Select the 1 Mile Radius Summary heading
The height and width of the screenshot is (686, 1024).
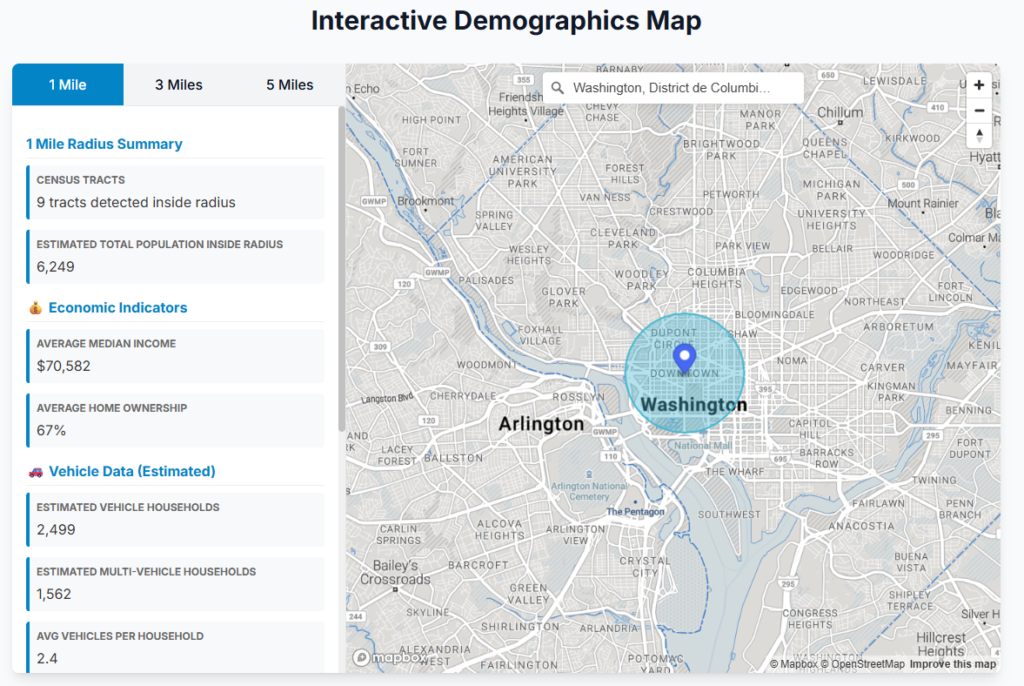pos(103,144)
